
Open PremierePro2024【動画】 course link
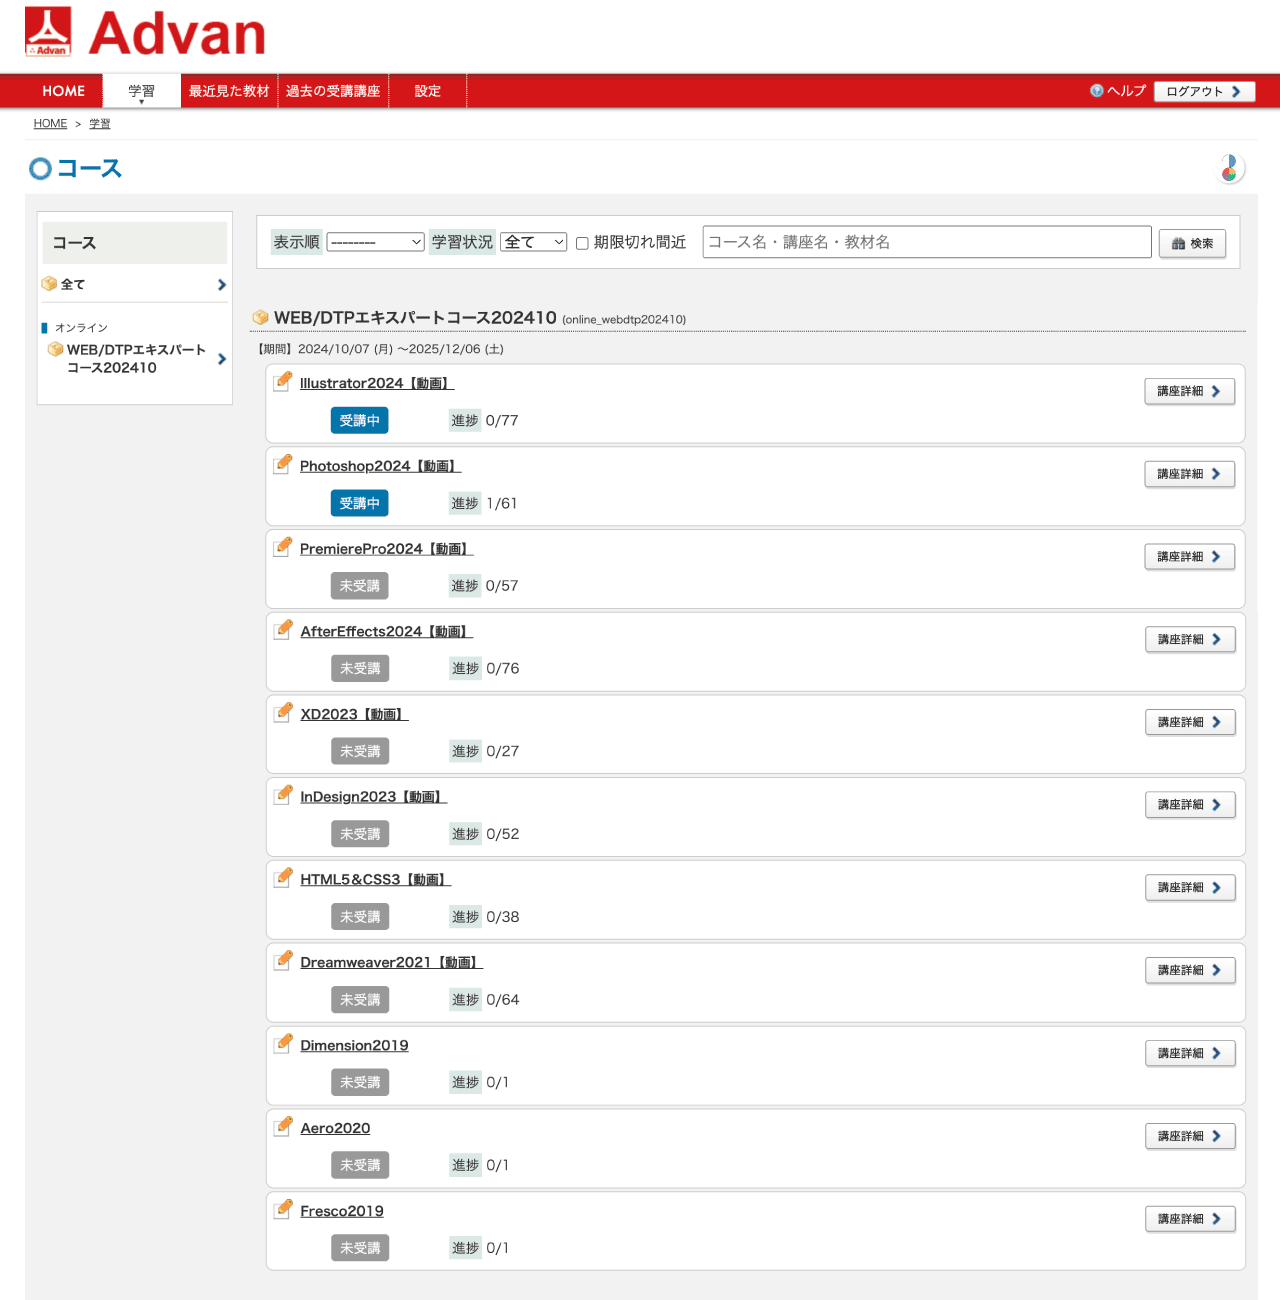387,549
